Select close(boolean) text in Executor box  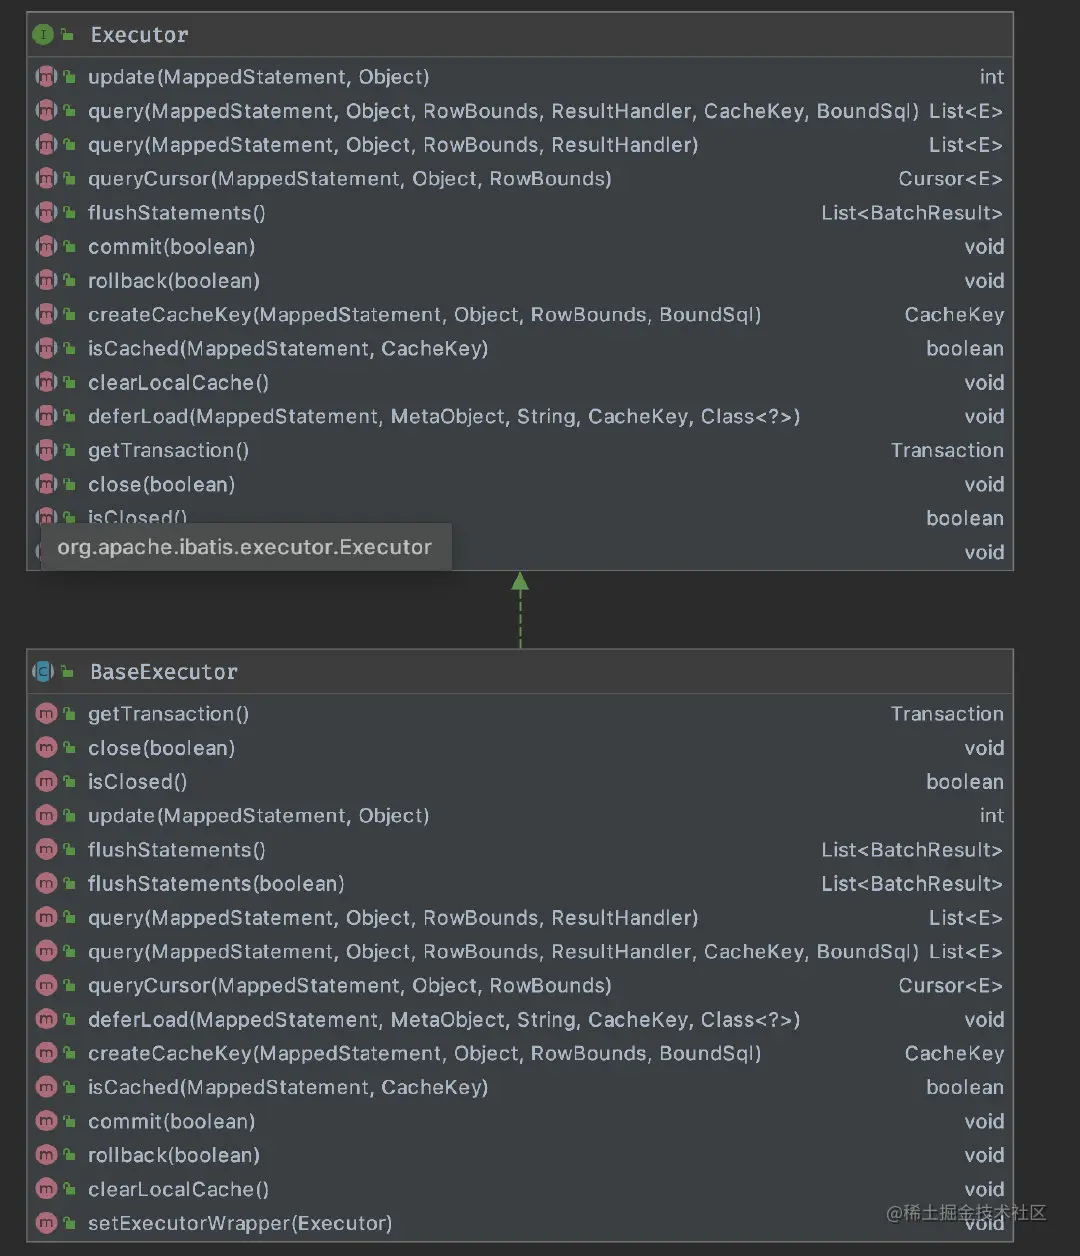pyautogui.click(x=162, y=485)
